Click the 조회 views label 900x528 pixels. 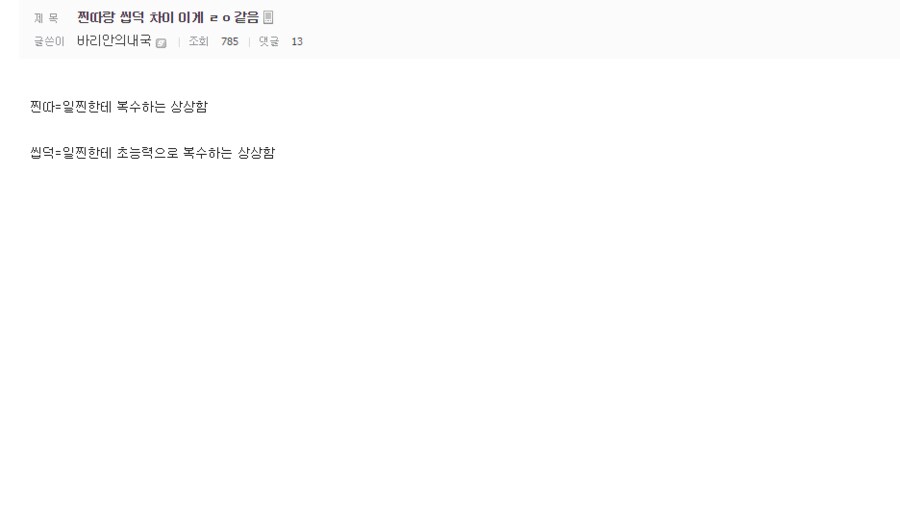(199, 41)
